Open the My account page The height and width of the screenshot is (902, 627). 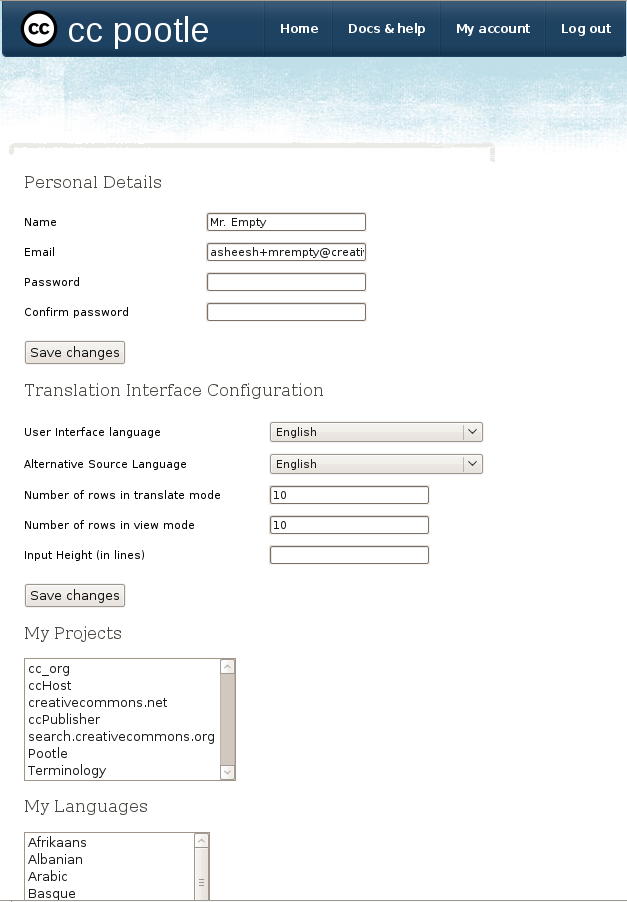(493, 29)
